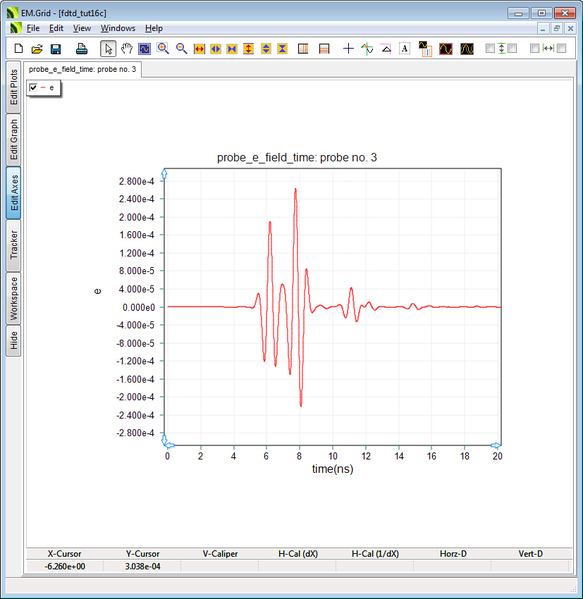Click the X-Cursor value -6.260e+00
The height and width of the screenshot is (599, 583).
coord(65,567)
